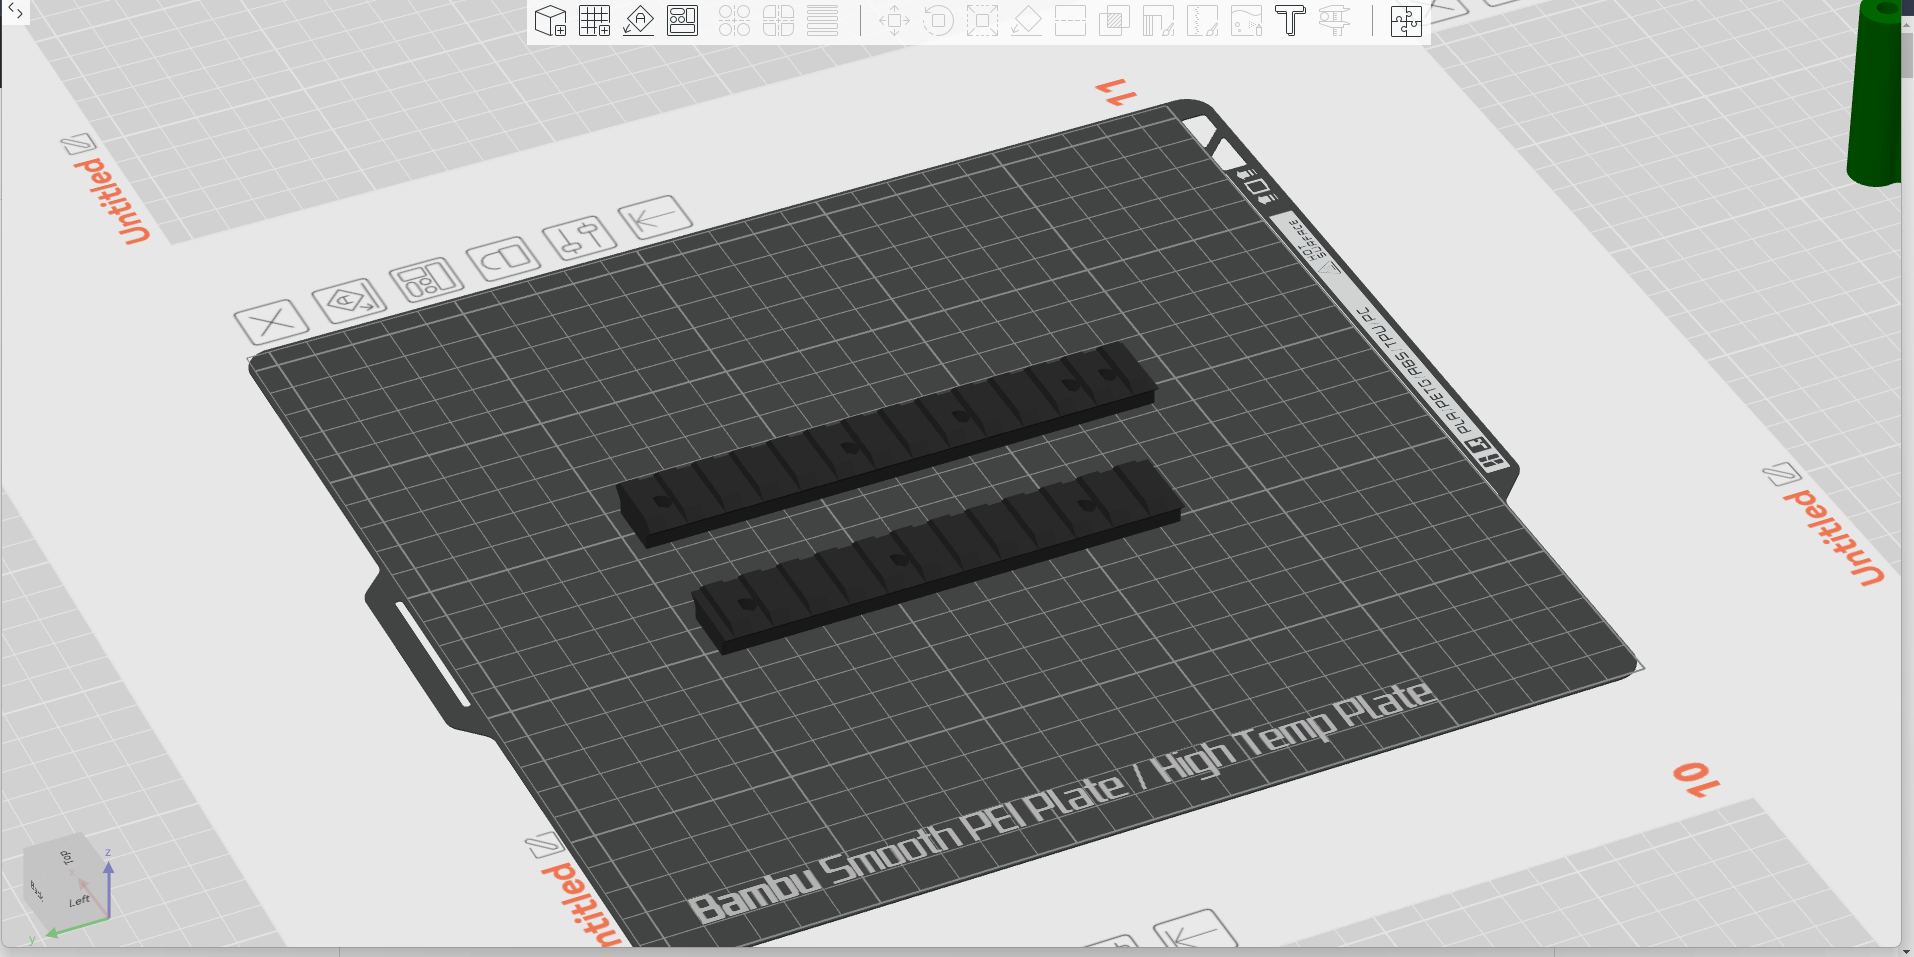Move plate 11 to front arrow icon
Image resolution: width=1914 pixels, height=957 pixels.
pos(655,217)
